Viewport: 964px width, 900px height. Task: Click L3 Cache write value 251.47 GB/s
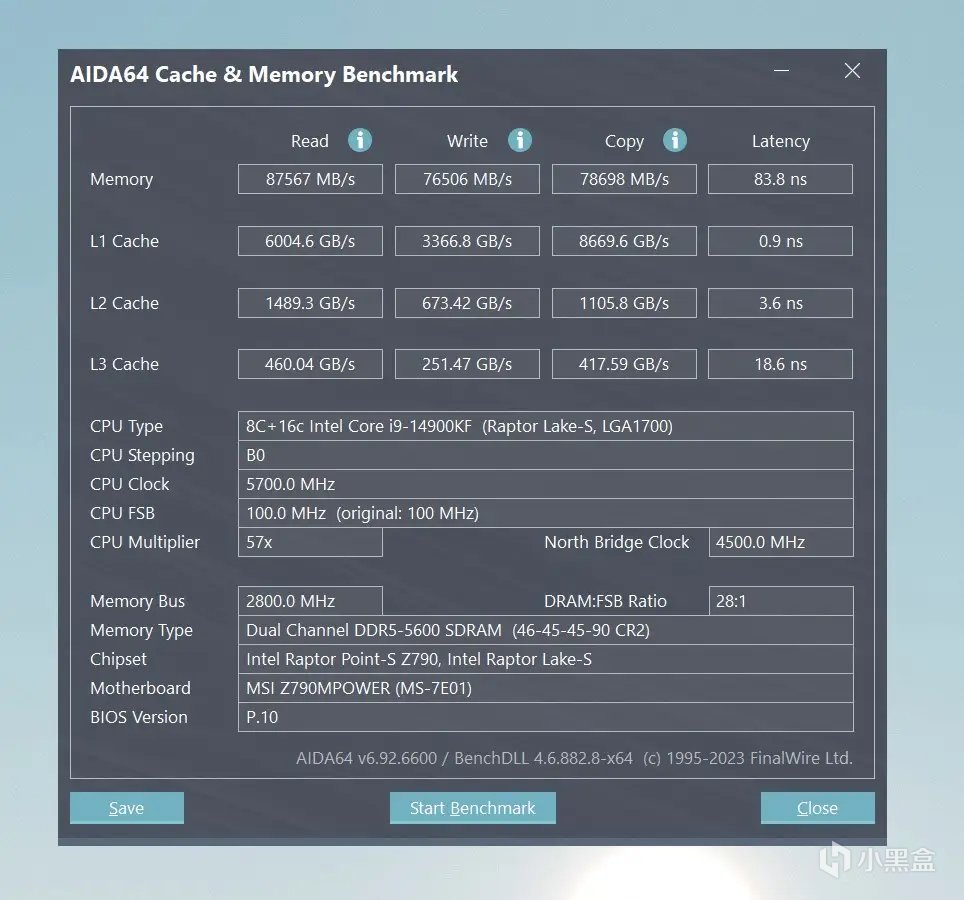click(x=467, y=364)
